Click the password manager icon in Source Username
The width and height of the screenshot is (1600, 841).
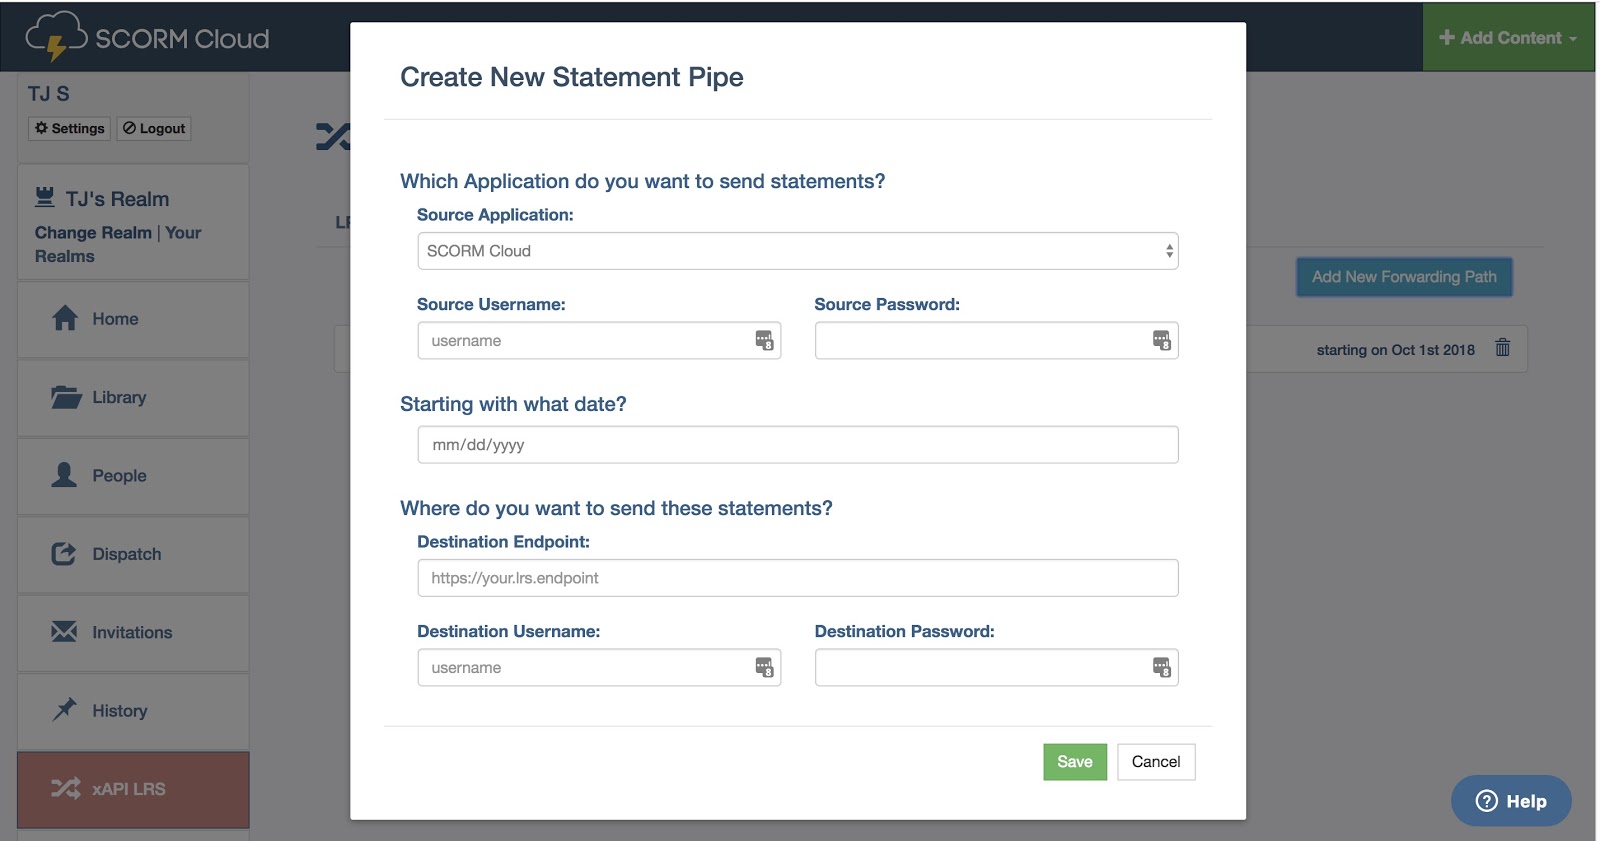tap(764, 341)
